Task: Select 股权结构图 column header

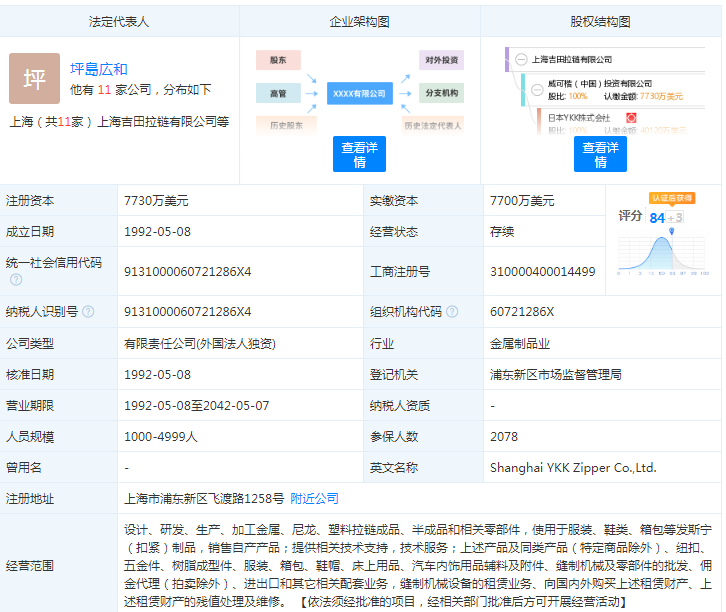Action: (x=601, y=22)
